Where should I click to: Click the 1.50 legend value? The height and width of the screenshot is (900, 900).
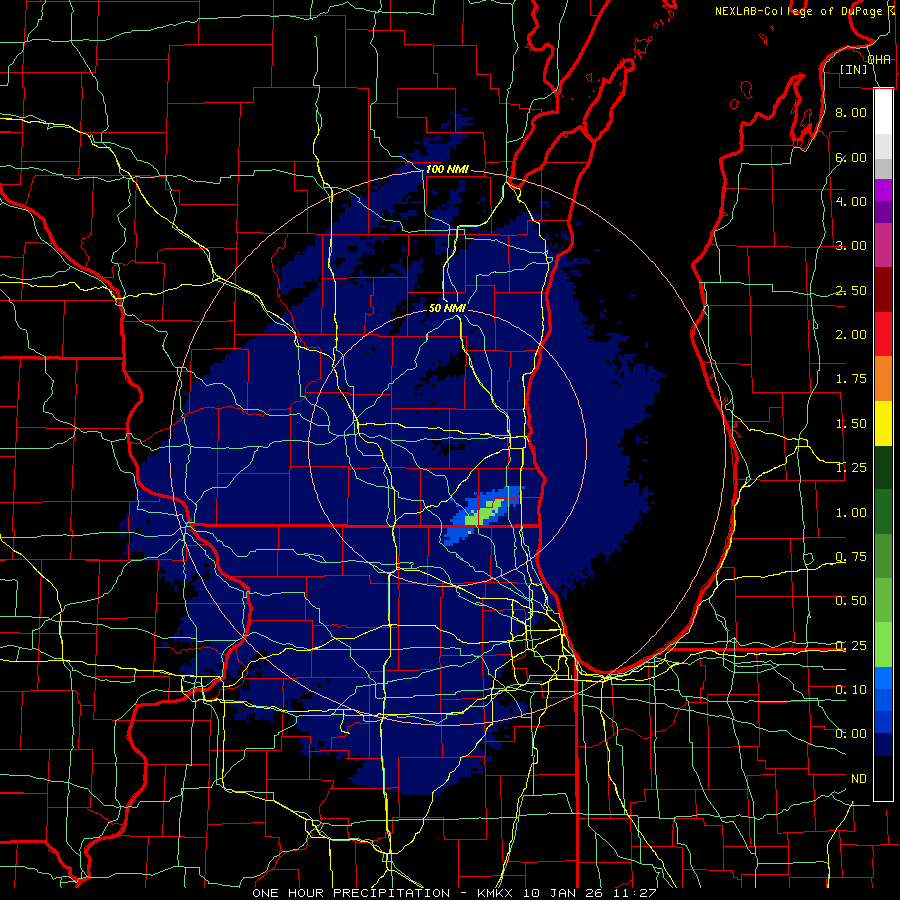click(850, 424)
